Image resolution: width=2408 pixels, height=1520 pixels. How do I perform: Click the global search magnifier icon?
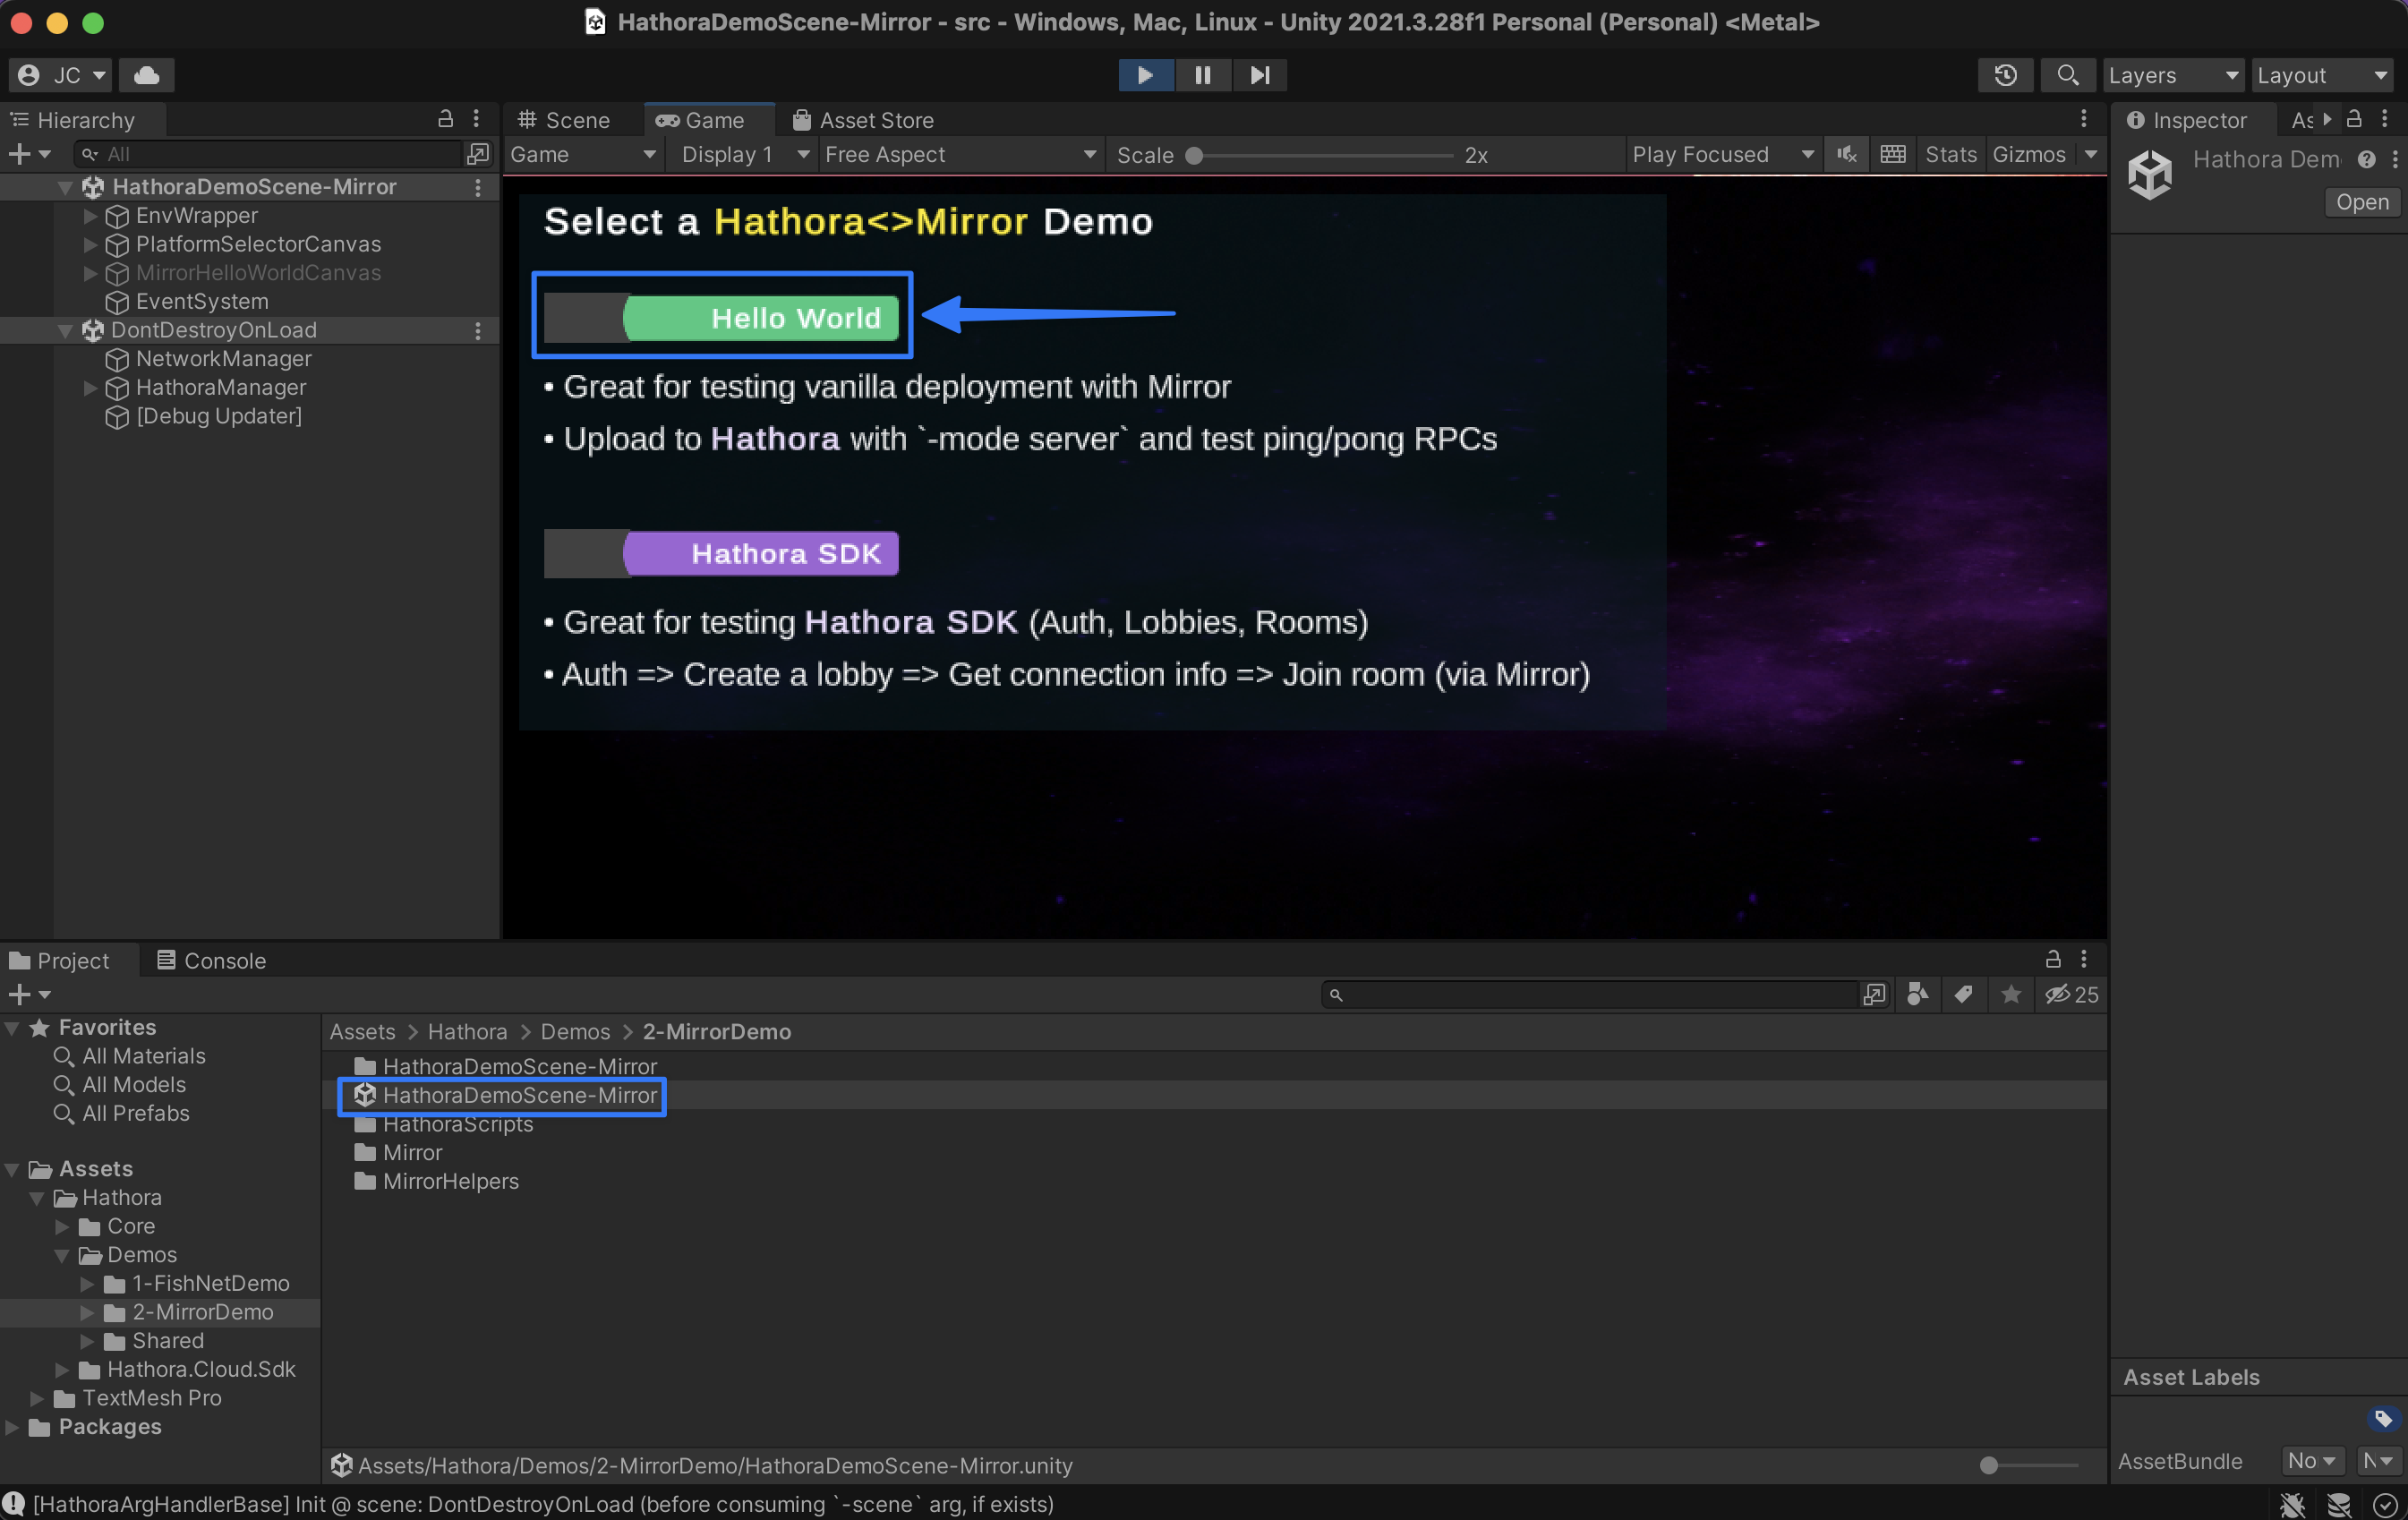[2067, 75]
